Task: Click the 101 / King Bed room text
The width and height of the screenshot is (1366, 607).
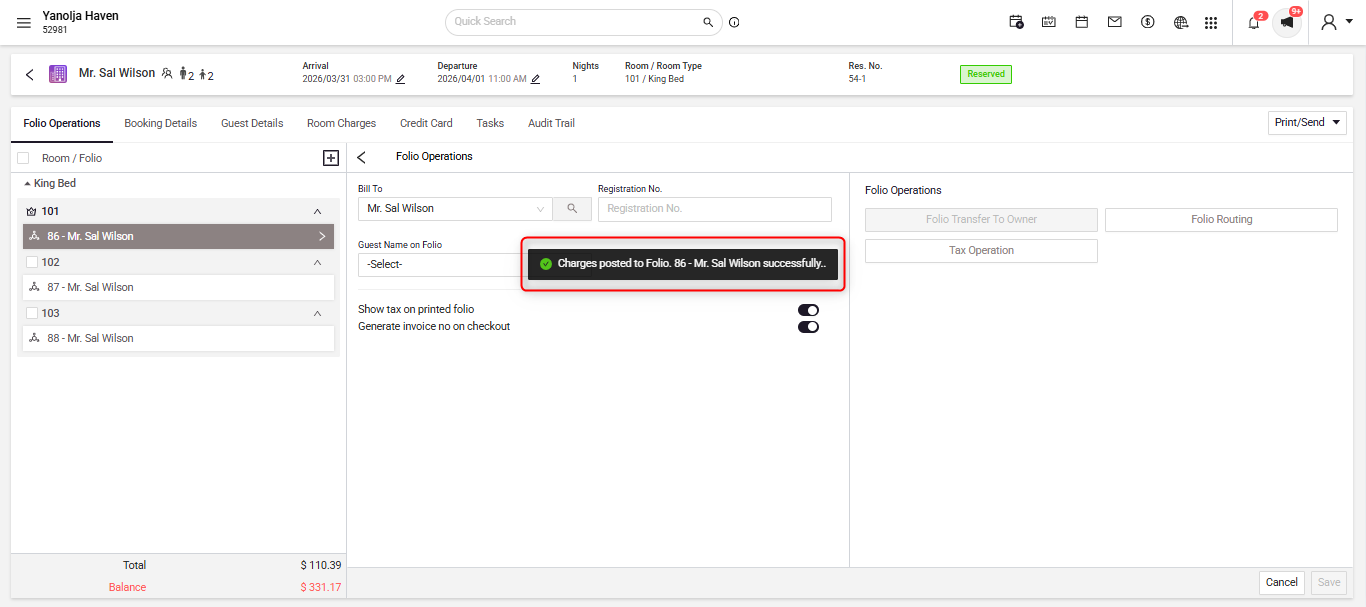Action: pyautogui.click(x=654, y=79)
